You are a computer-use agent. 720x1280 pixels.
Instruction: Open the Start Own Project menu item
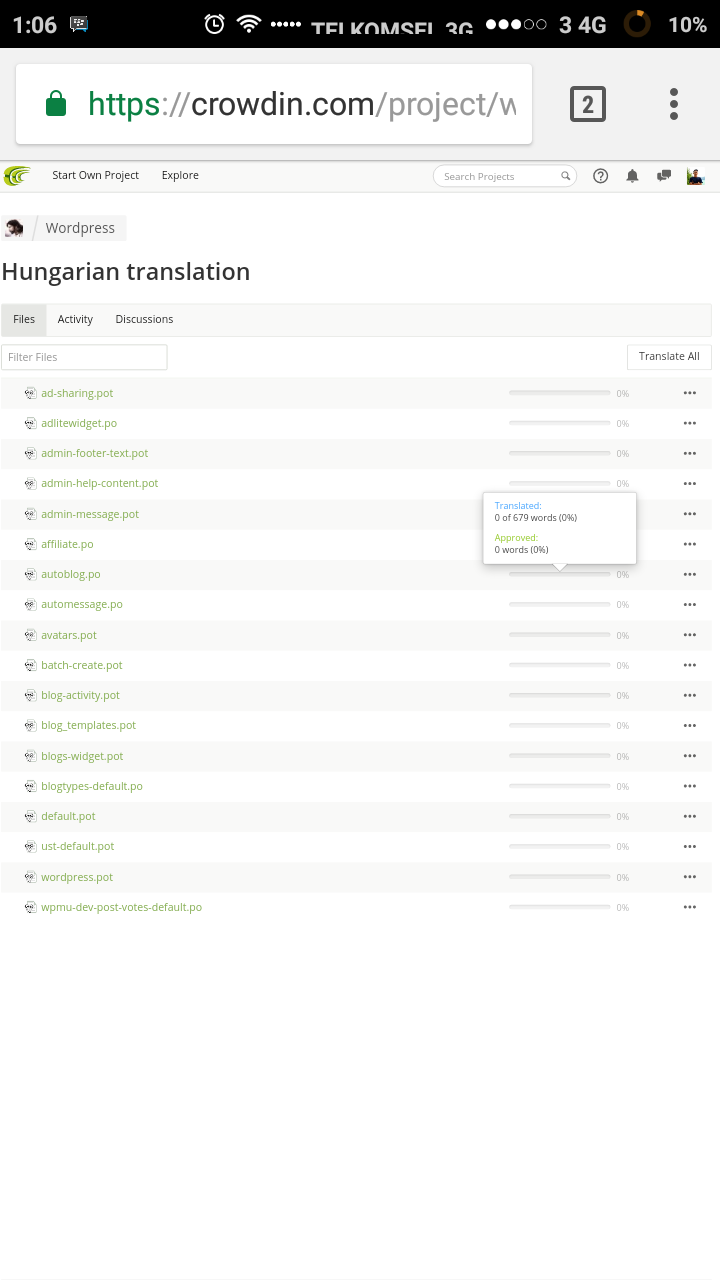tap(95, 175)
